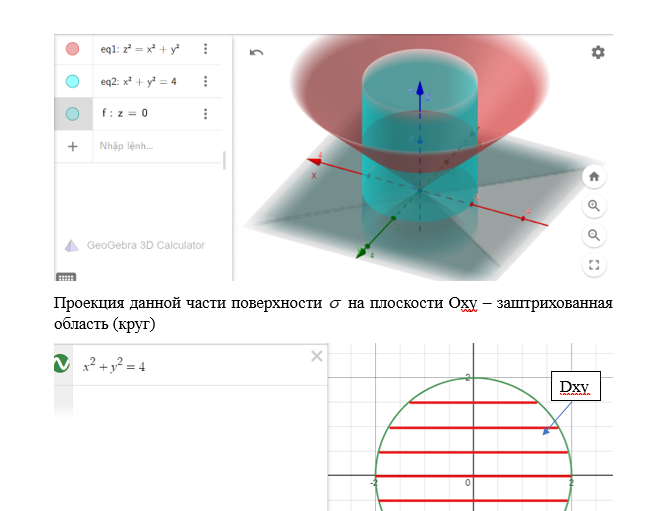652x511 pixels.
Task: Open options menu for eq2 row
Action: [x=205, y=81]
